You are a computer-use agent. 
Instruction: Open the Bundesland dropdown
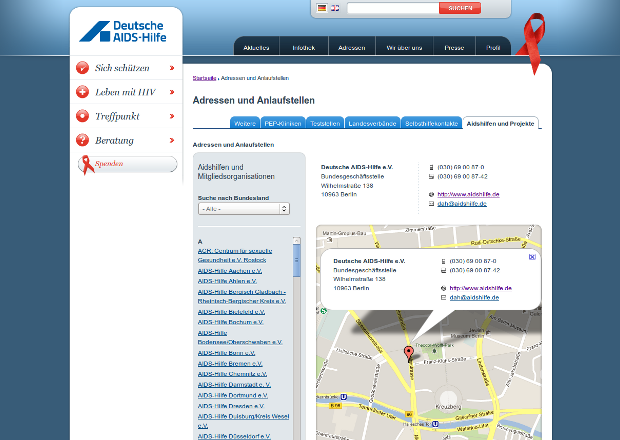[244, 209]
